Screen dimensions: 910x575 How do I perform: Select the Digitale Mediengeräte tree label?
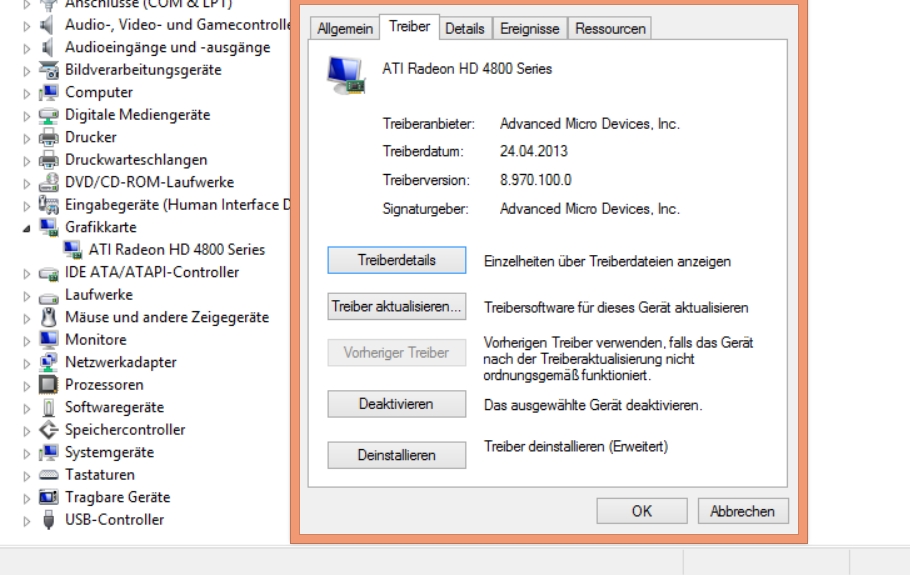tap(137, 115)
